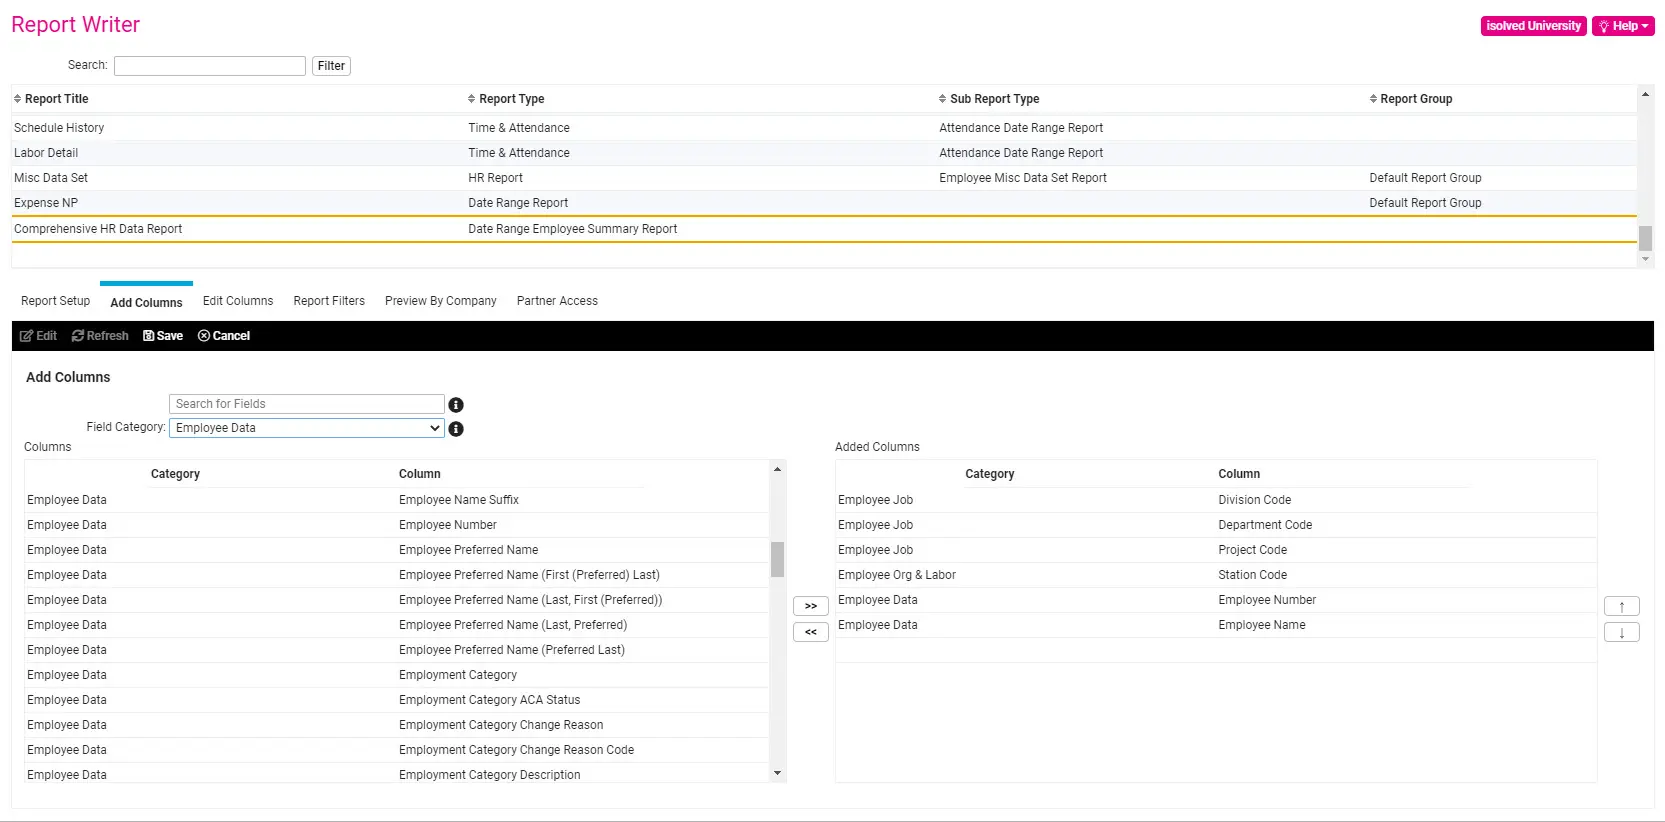Select the Expense NP report row
Screen dimensions: 1665x822
tap(824, 203)
